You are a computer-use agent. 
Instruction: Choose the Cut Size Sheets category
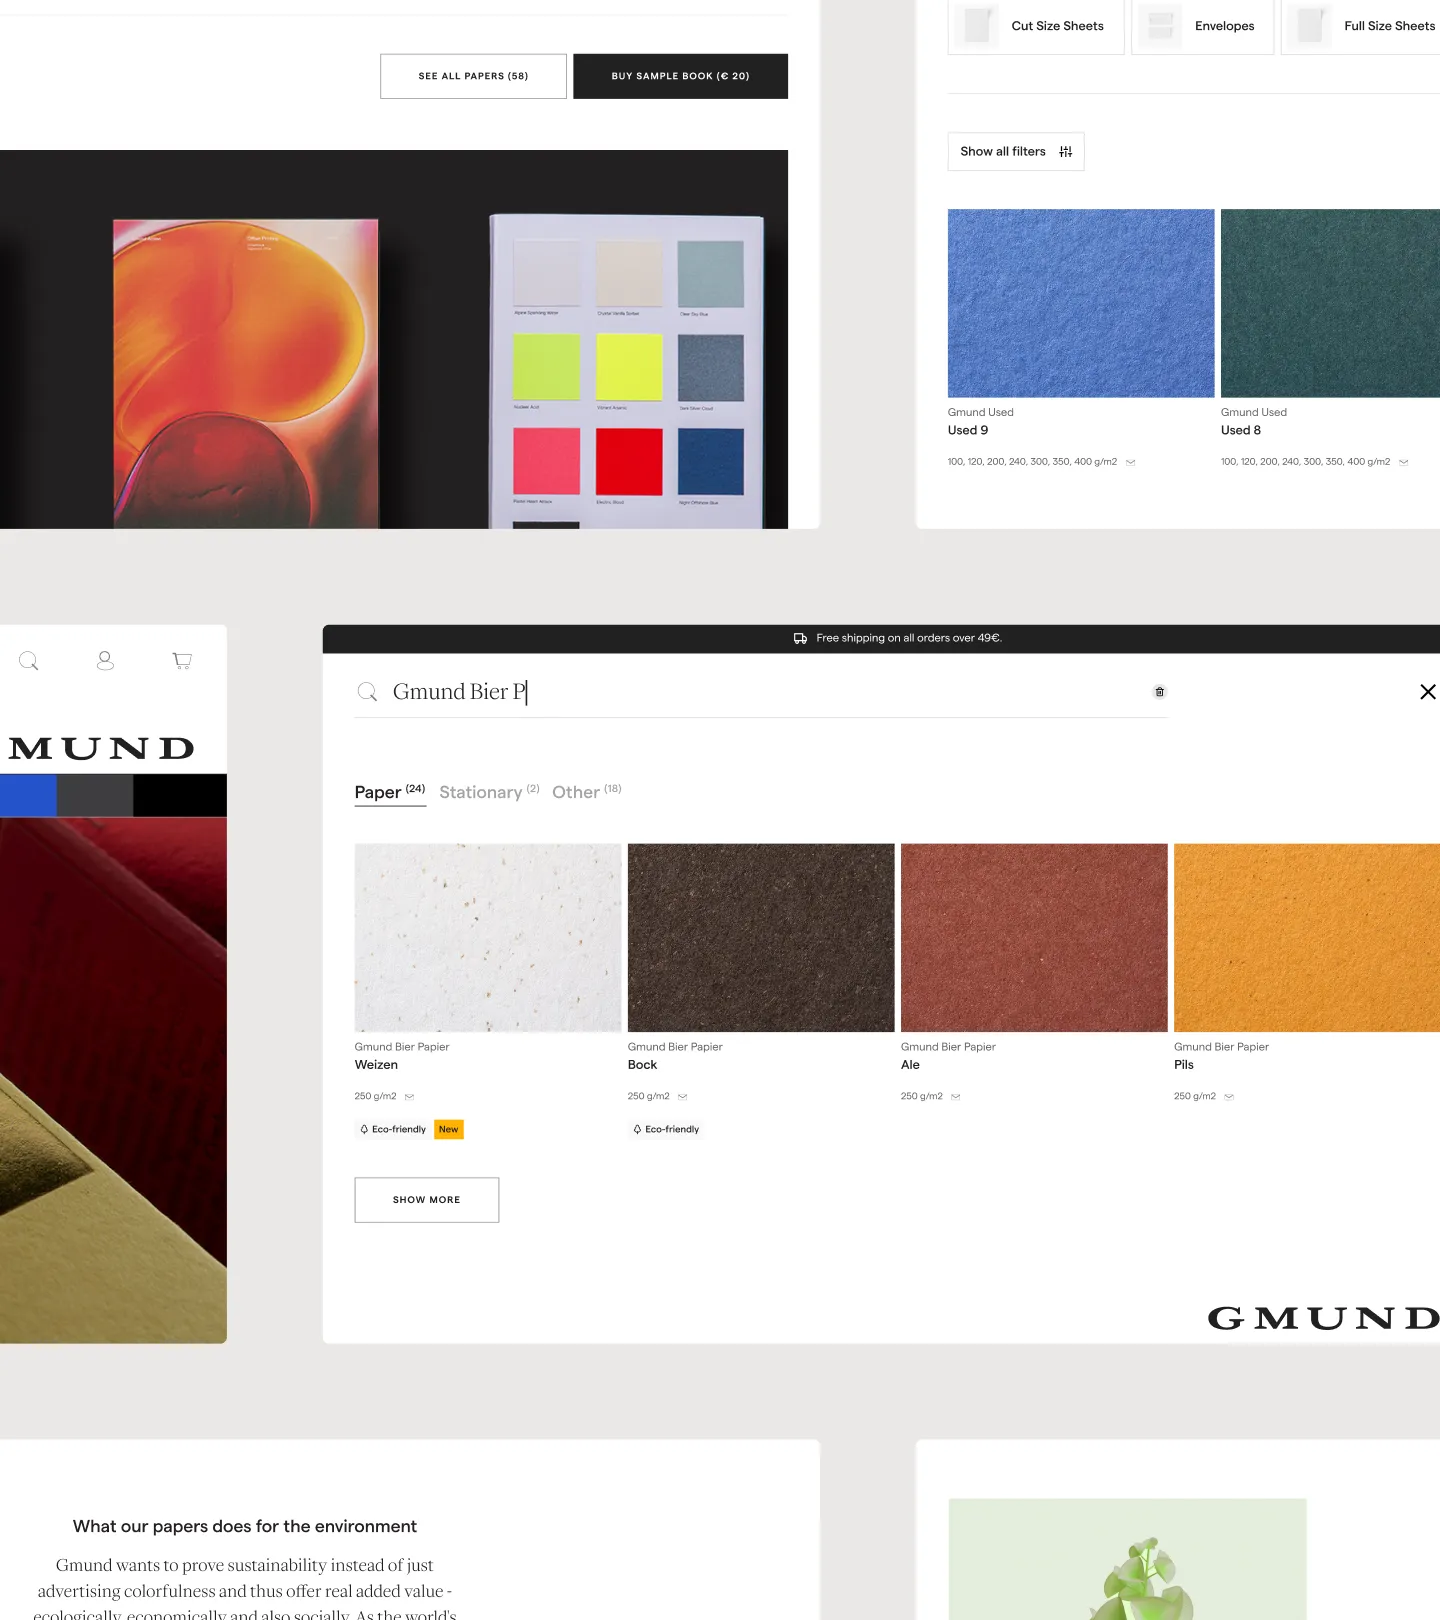1036,26
